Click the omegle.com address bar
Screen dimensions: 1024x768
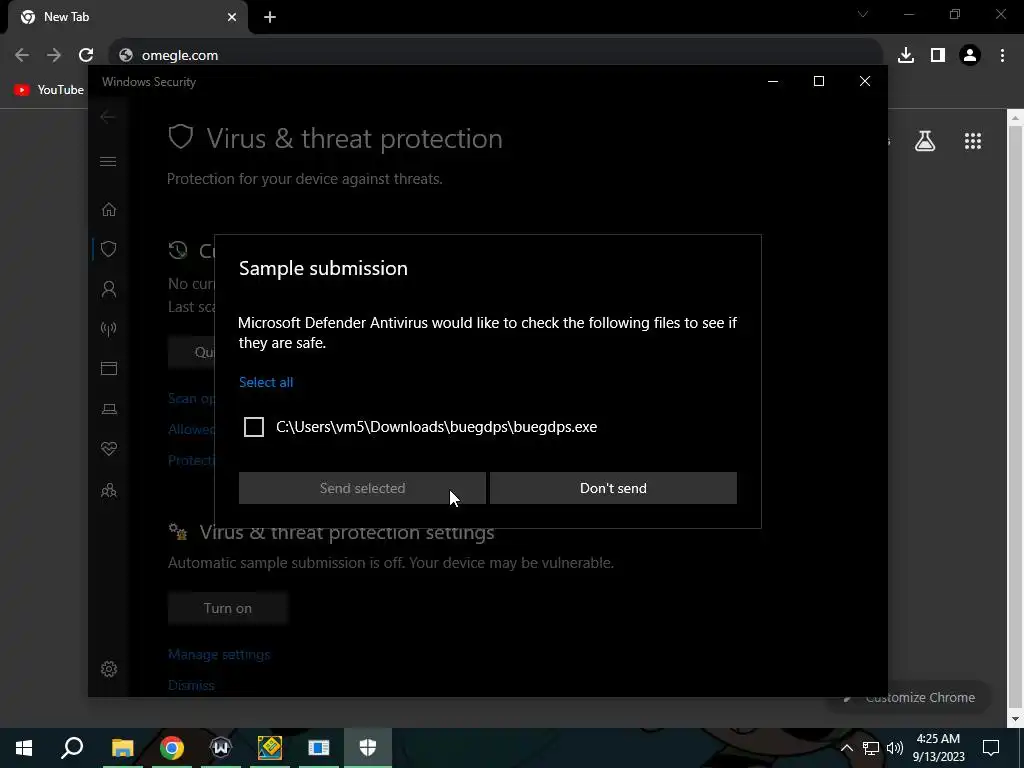point(496,55)
